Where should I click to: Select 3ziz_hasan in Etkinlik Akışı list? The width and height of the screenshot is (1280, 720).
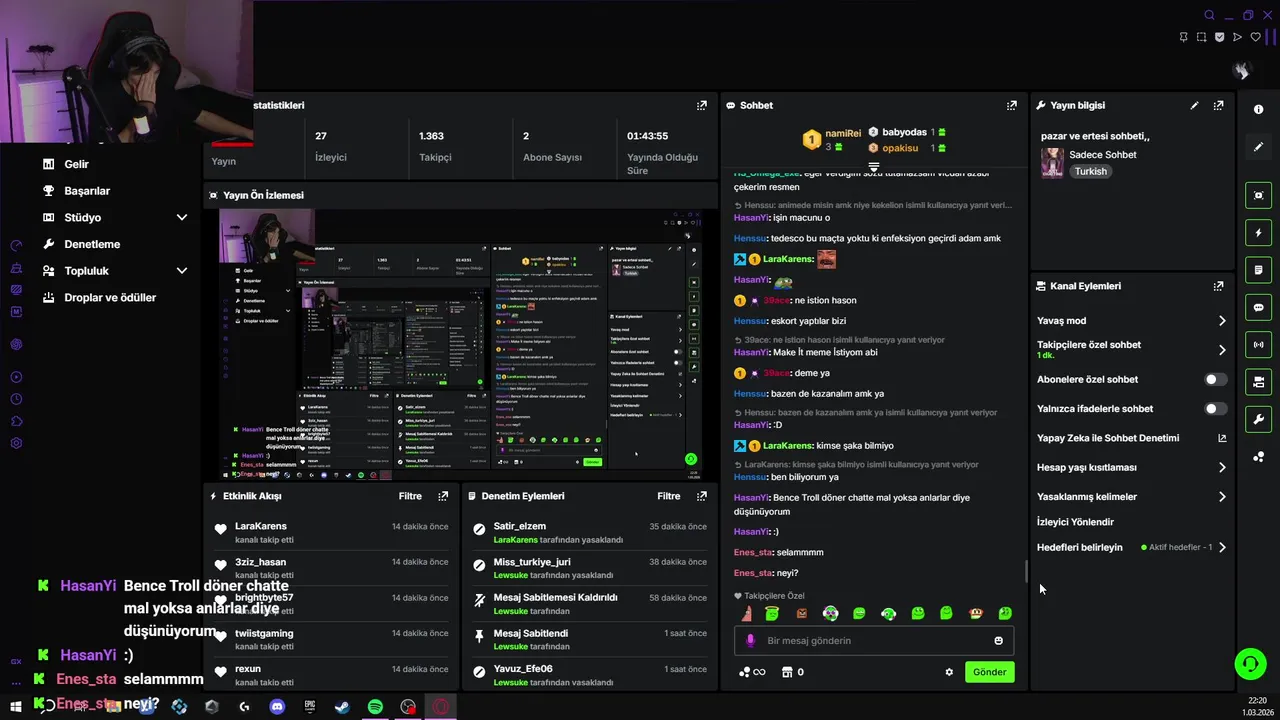point(261,562)
